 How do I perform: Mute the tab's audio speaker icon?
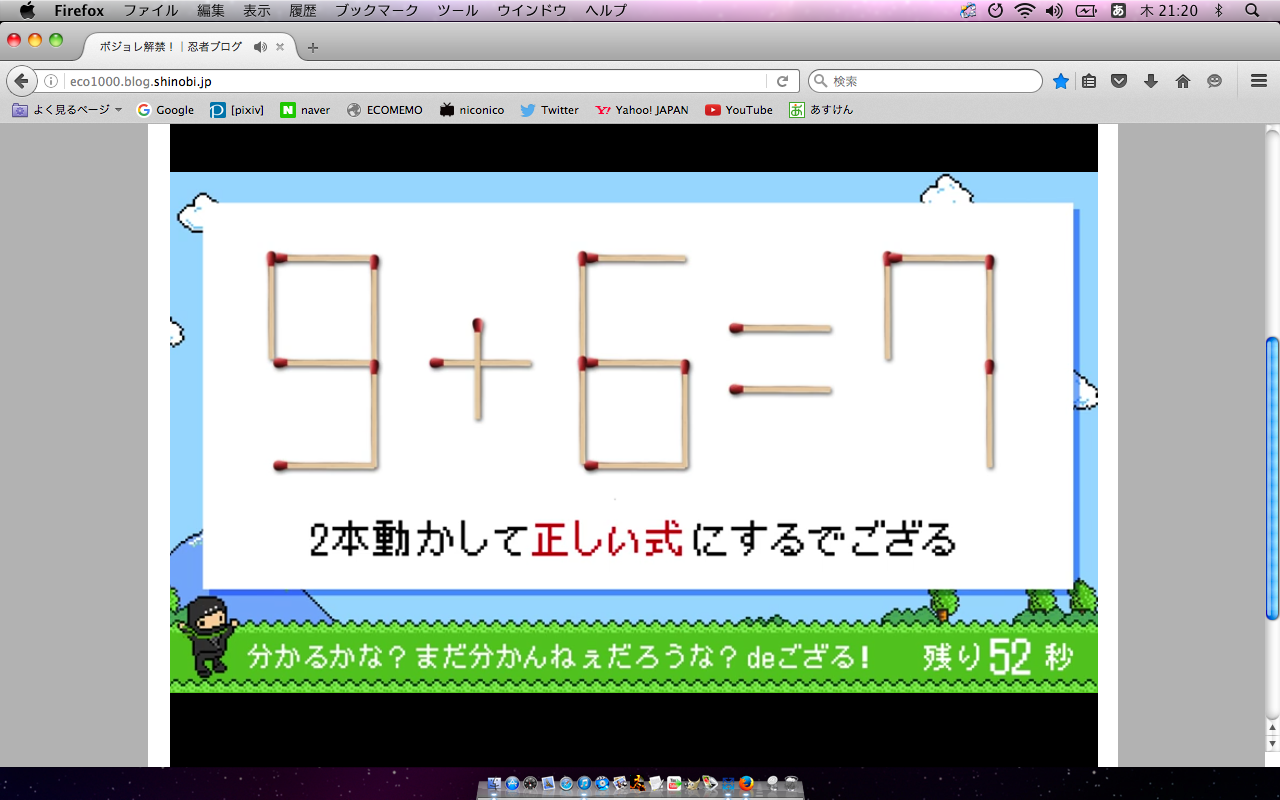click(260, 47)
